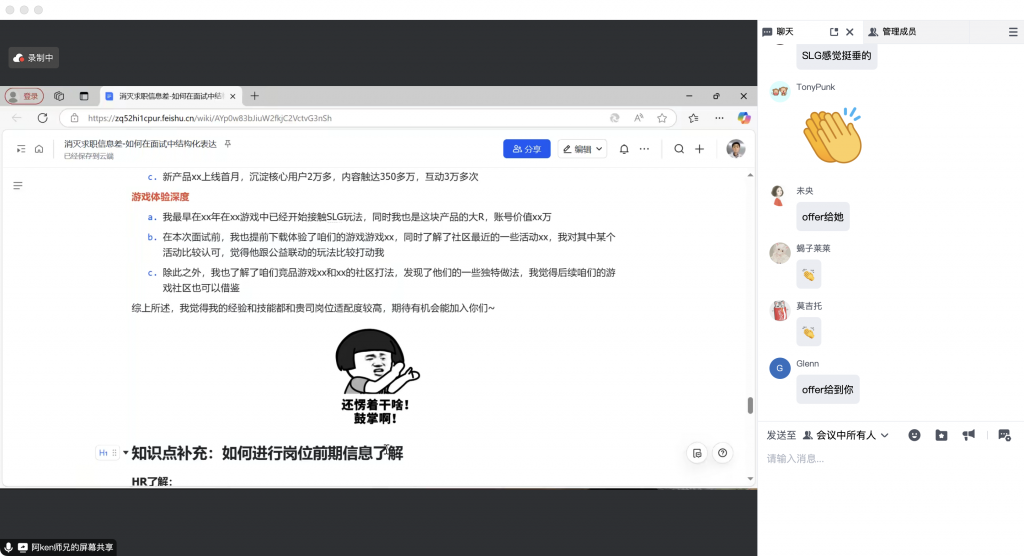Image resolution: width=1024 pixels, height=556 pixels.
Task: Expand the 编辑 mode dropdown
Action: [x=582, y=149]
